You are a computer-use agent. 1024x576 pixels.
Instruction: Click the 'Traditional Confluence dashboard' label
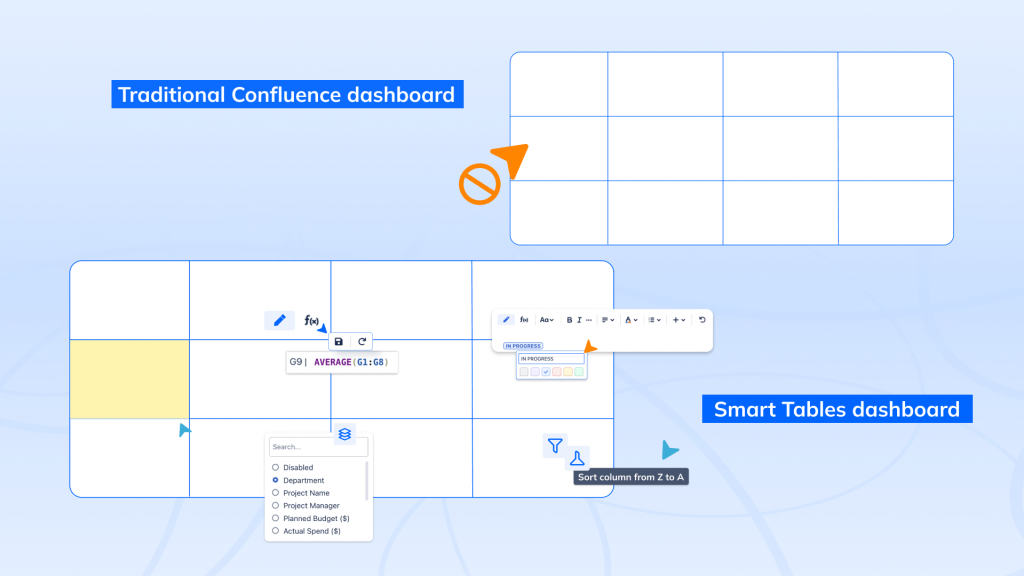pyautogui.click(x=287, y=94)
